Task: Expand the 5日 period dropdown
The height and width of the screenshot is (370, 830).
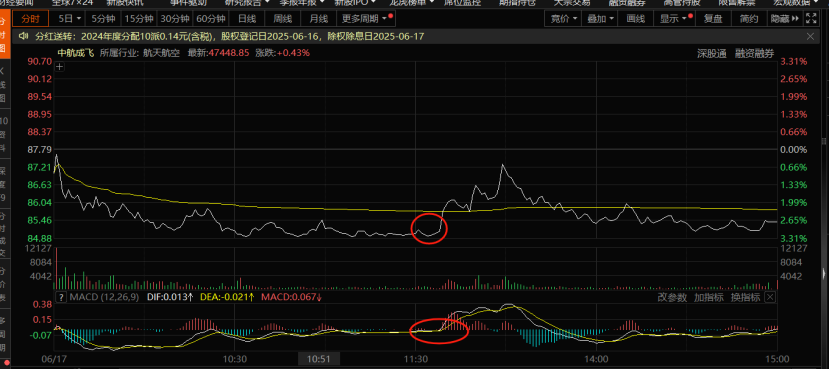Action: pos(69,19)
